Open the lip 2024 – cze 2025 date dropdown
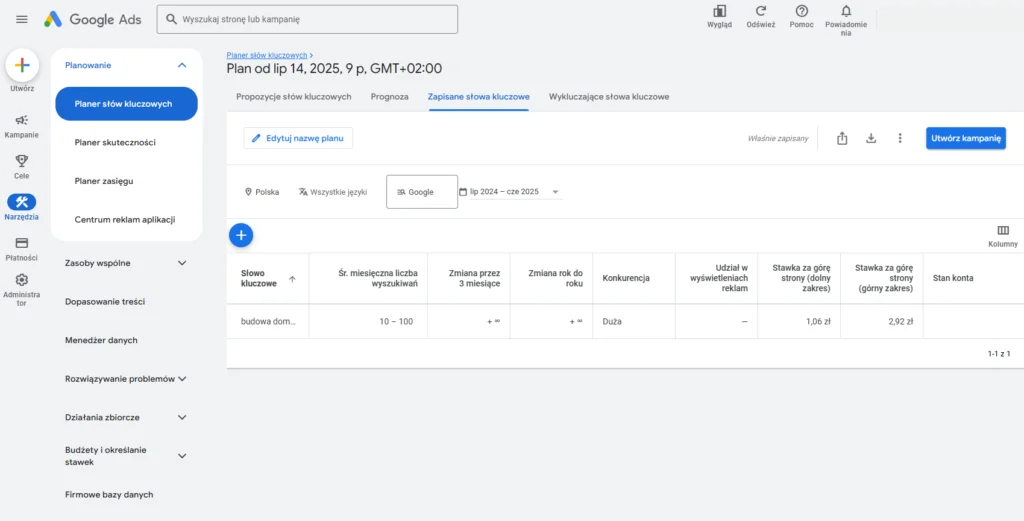This screenshot has width=1024, height=521. (x=510, y=192)
